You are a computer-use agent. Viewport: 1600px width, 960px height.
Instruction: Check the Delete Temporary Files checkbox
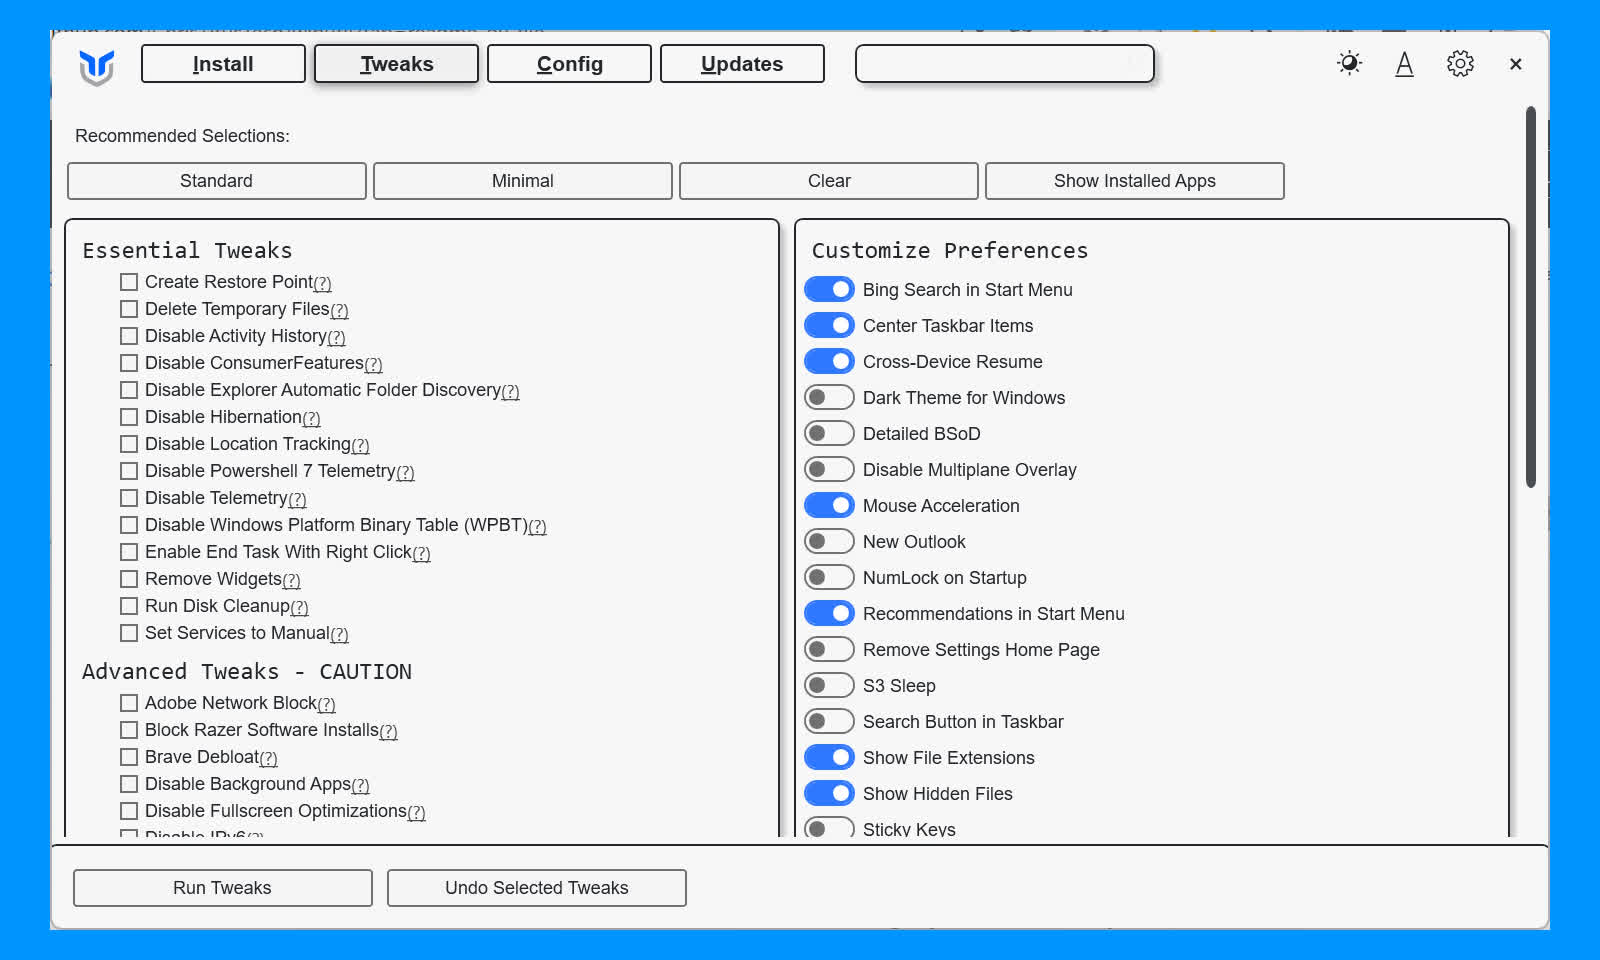[x=129, y=309]
